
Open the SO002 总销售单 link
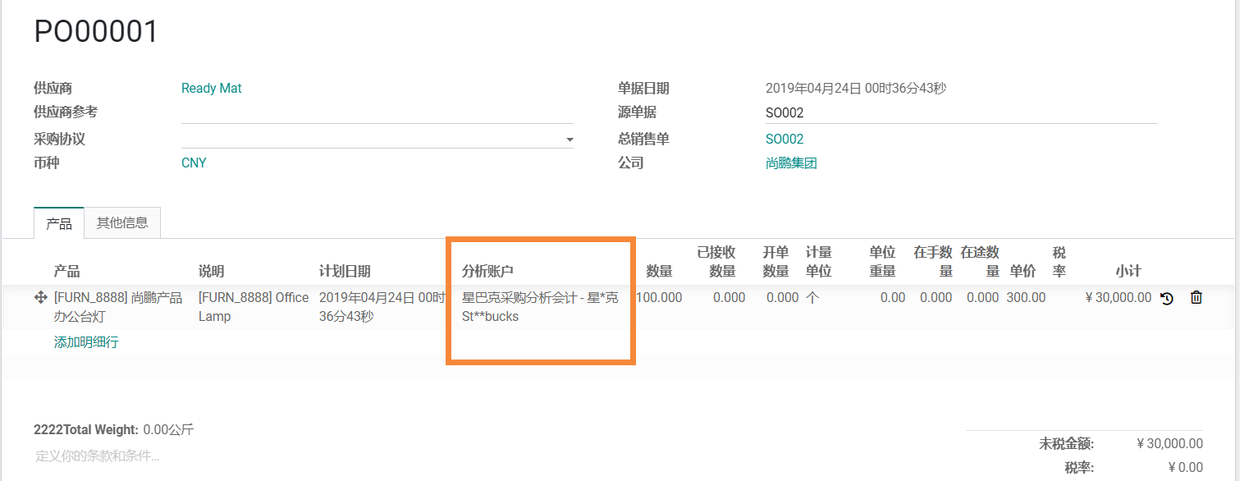click(784, 139)
